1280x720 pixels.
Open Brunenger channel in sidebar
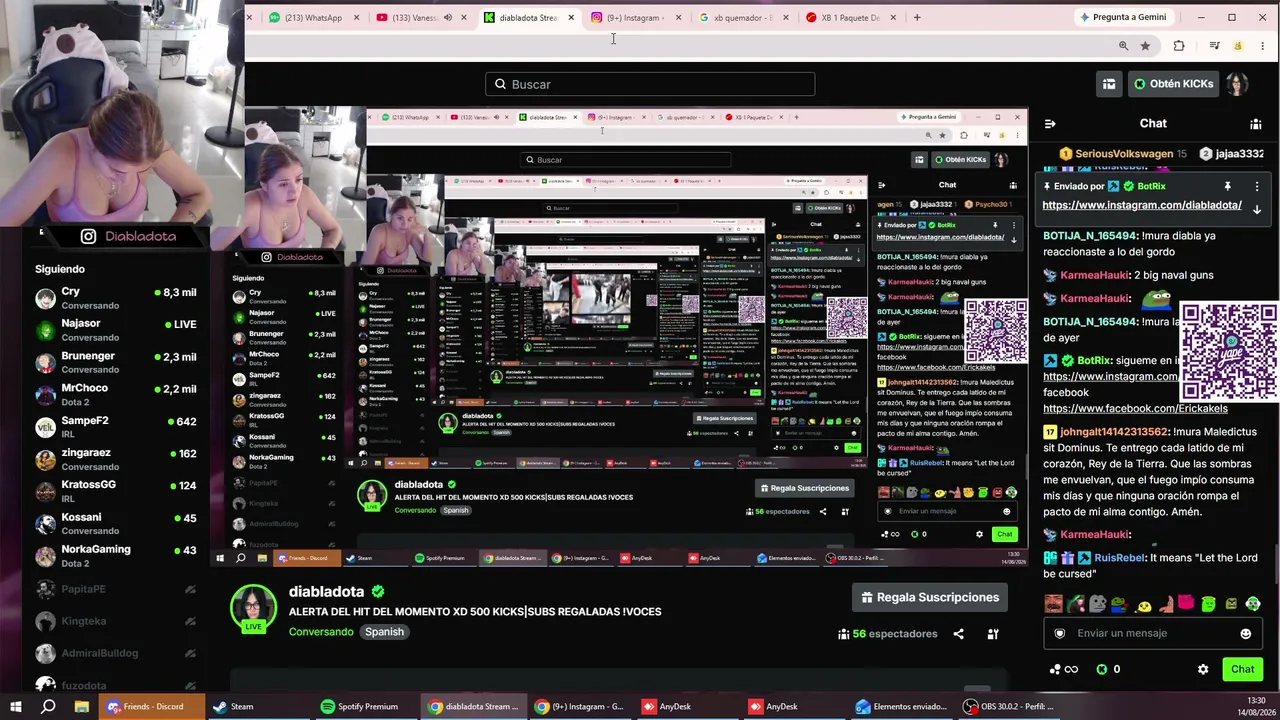click(x=115, y=362)
